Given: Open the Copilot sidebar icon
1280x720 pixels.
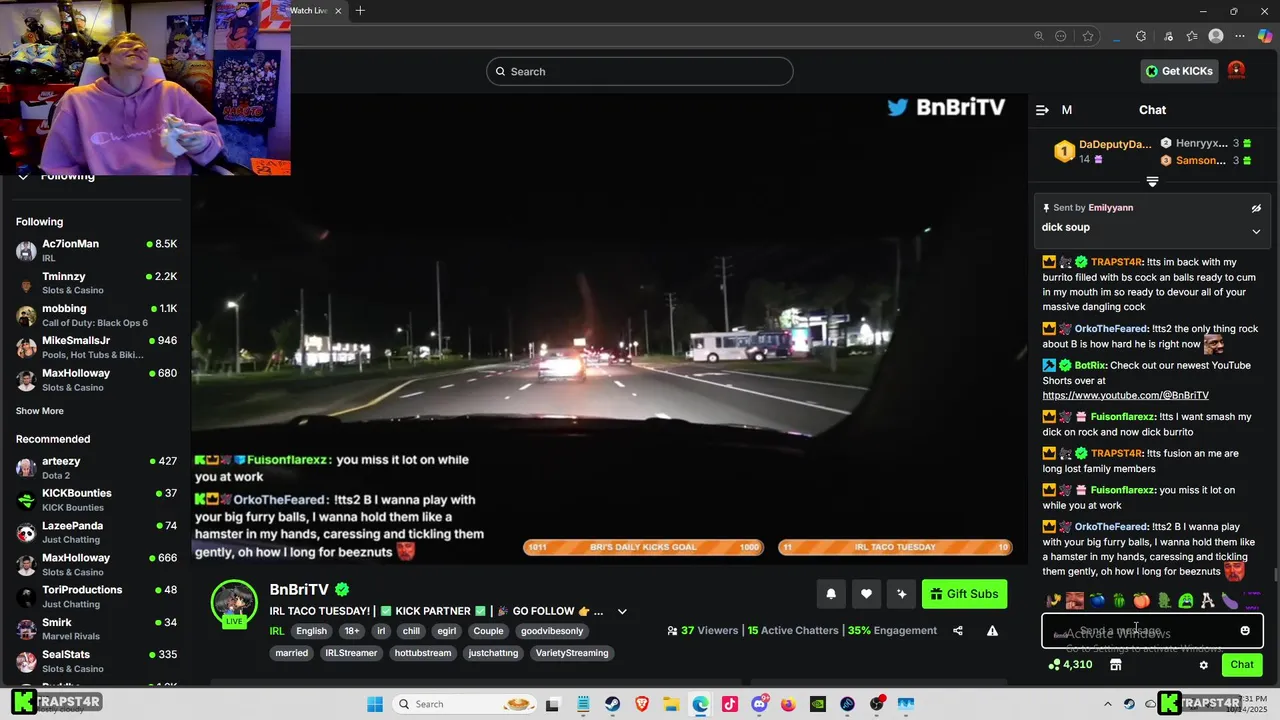Looking at the screenshot, I should tap(1264, 36).
